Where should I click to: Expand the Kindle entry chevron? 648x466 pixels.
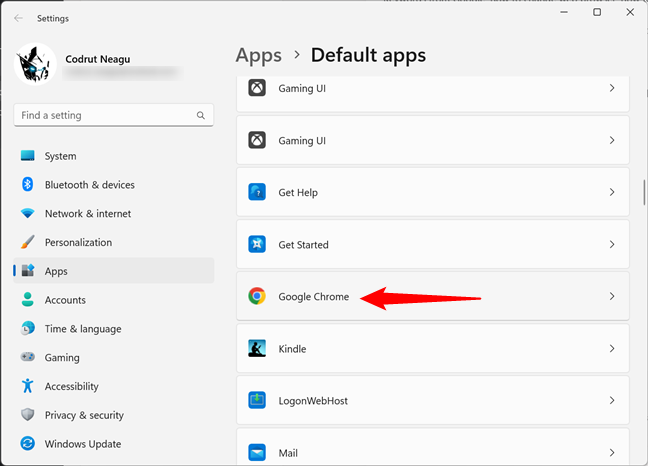tap(611, 349)
